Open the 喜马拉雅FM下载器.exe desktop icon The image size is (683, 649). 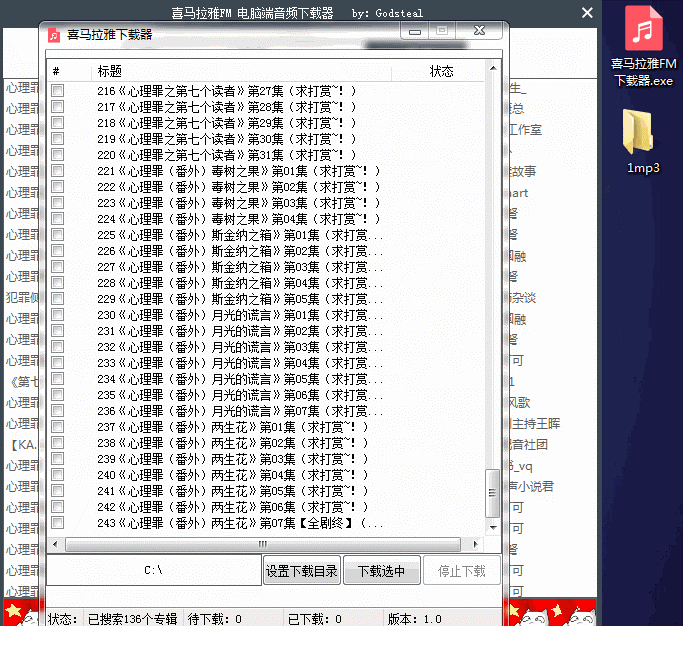(x=643, y=47)
